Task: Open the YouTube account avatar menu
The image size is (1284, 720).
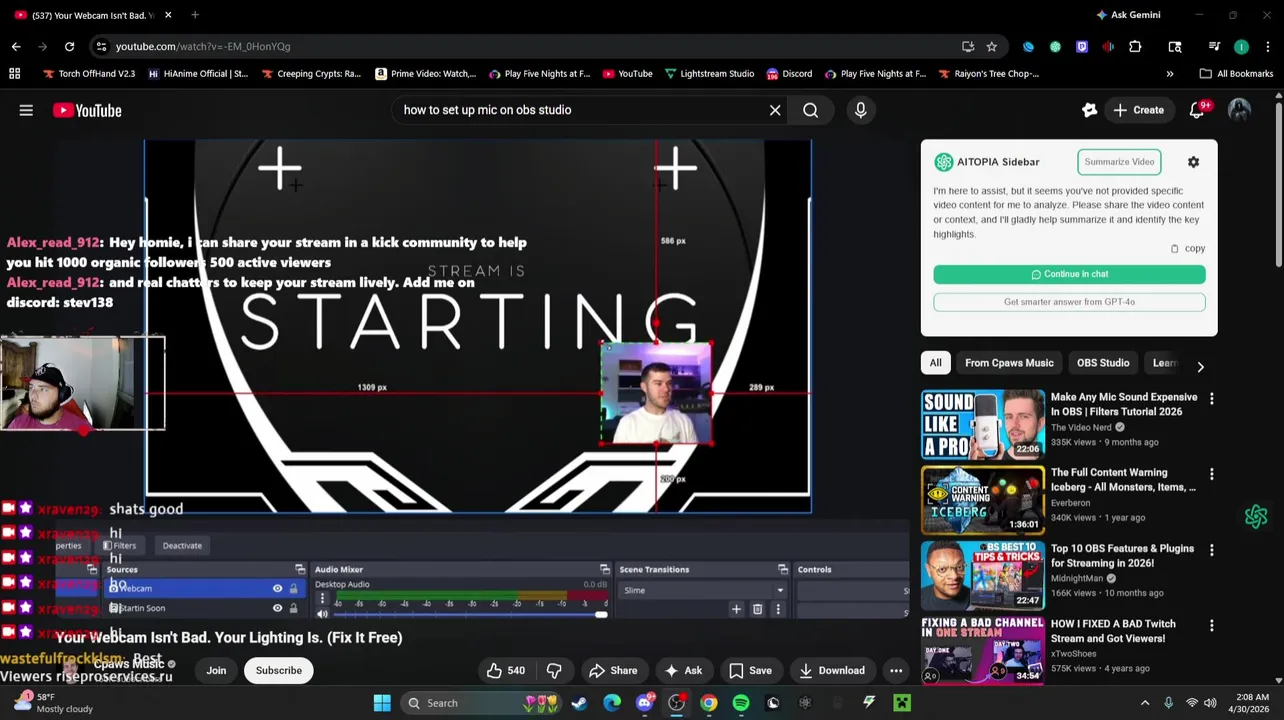Action: click(x=1239, y=110)
